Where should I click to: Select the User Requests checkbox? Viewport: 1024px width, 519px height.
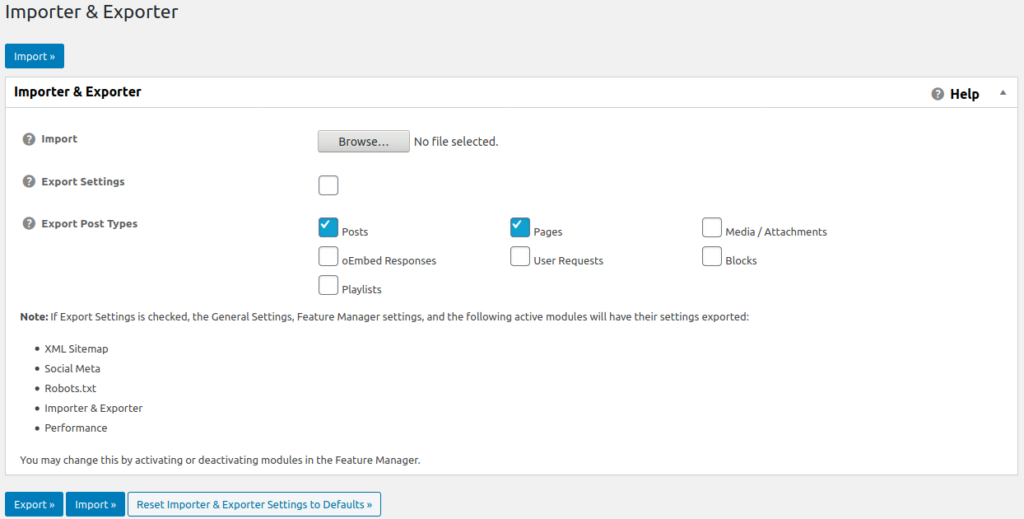(519, 256)
